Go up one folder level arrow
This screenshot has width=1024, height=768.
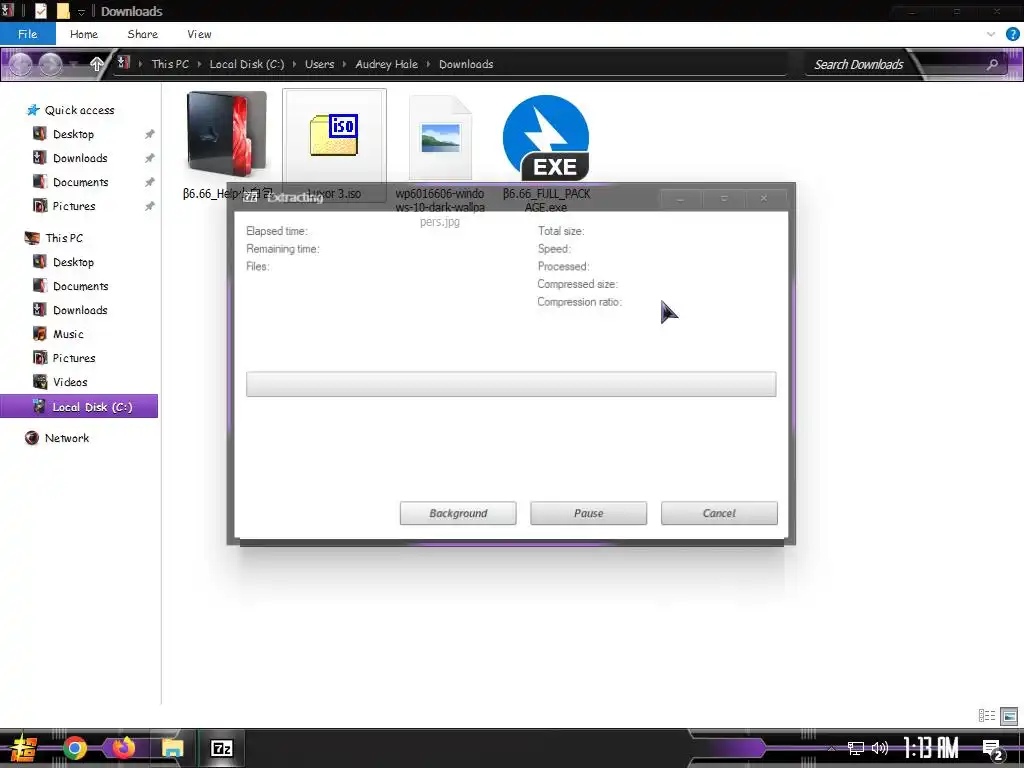[x=97, y=63]
